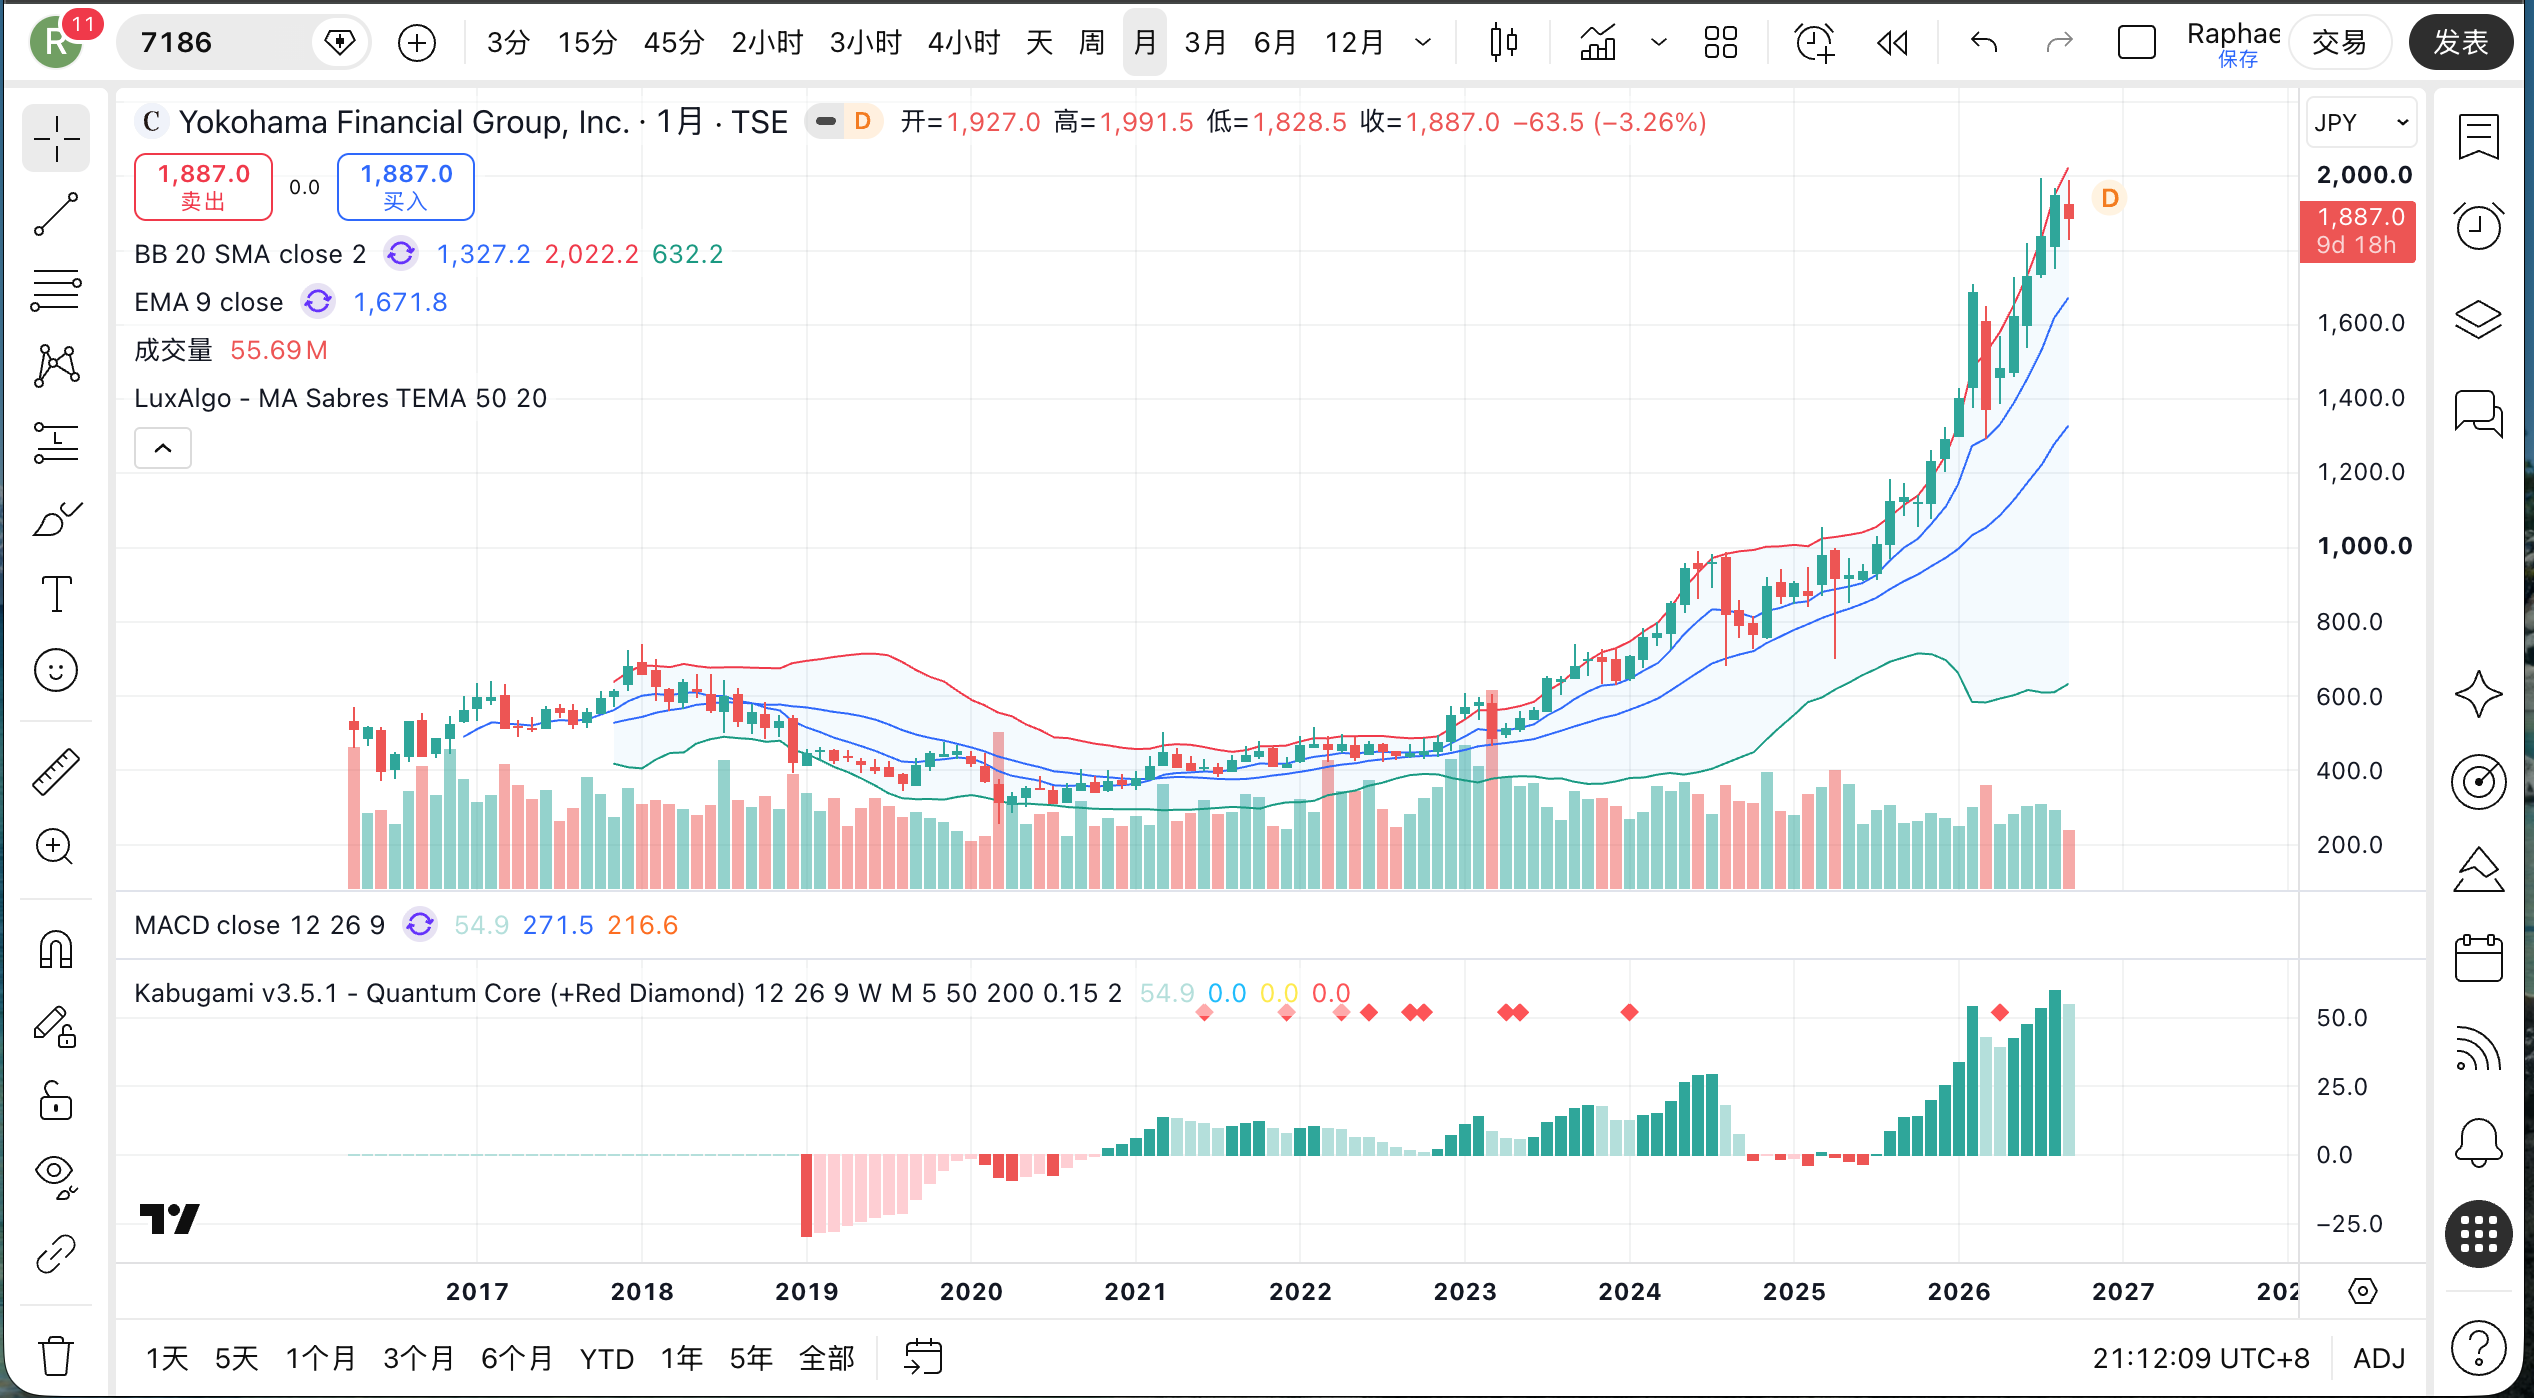Click the add symbol compare button
Image resolution: width=2534 pixels, height=1398 pixels.
click(417, 43)
